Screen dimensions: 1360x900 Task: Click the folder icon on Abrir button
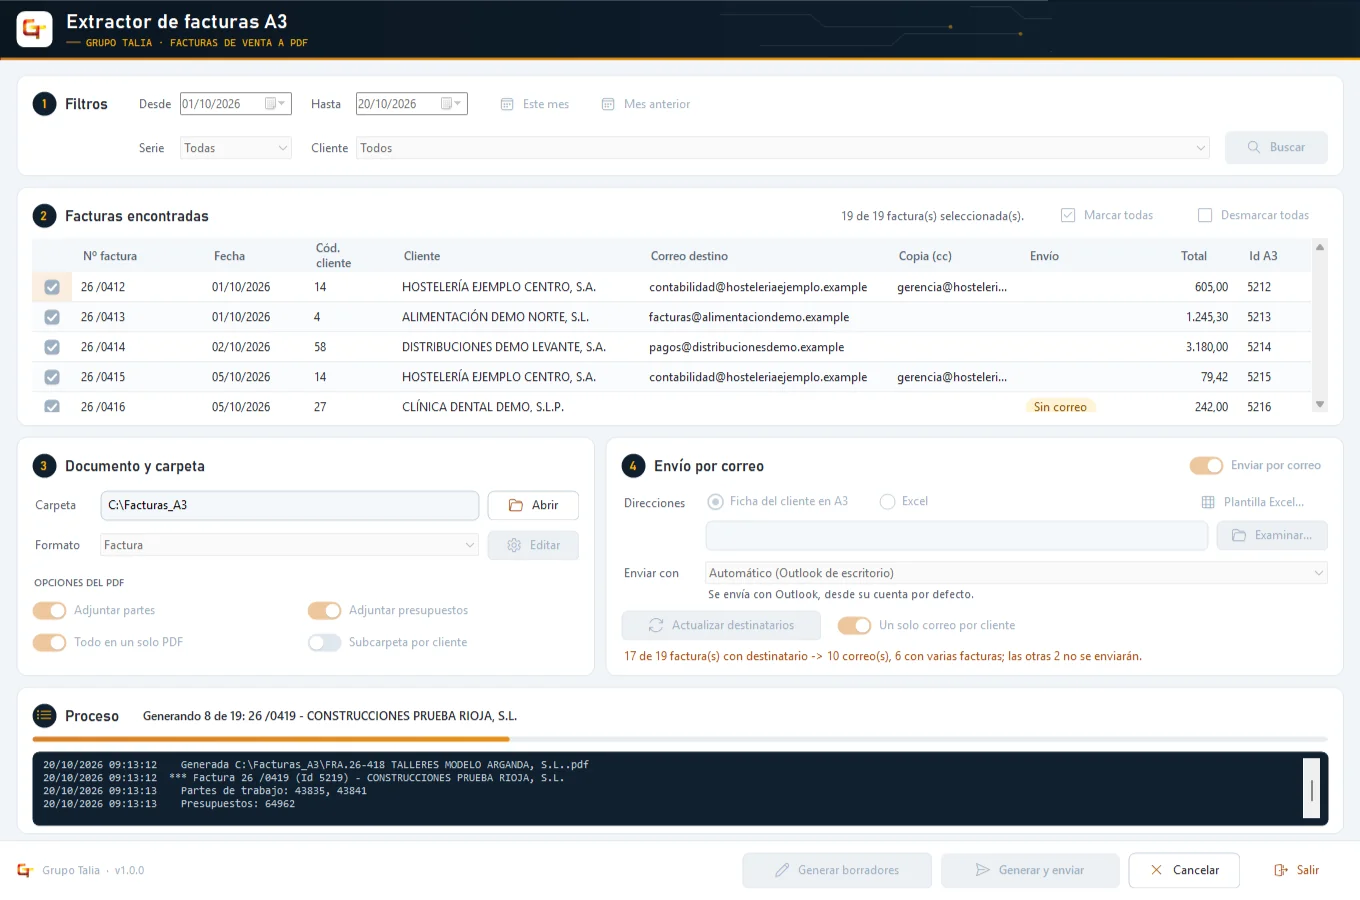[516, 505]
